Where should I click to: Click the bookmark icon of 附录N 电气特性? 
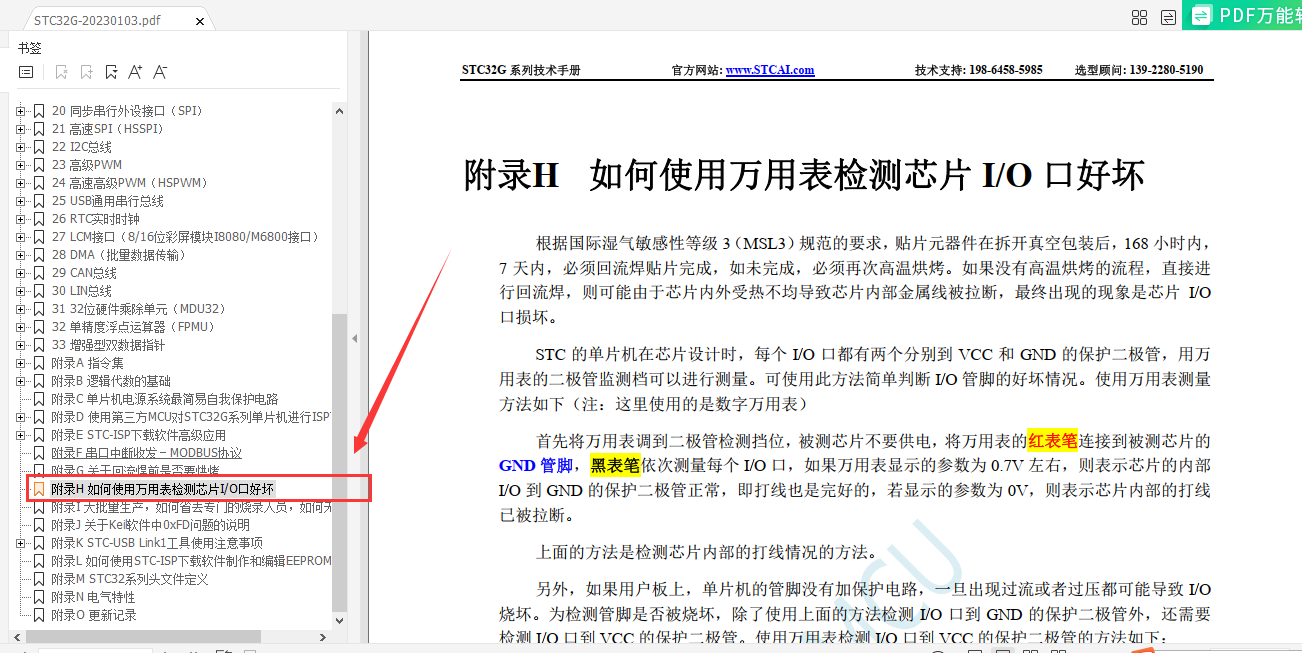tap(39, 597)
